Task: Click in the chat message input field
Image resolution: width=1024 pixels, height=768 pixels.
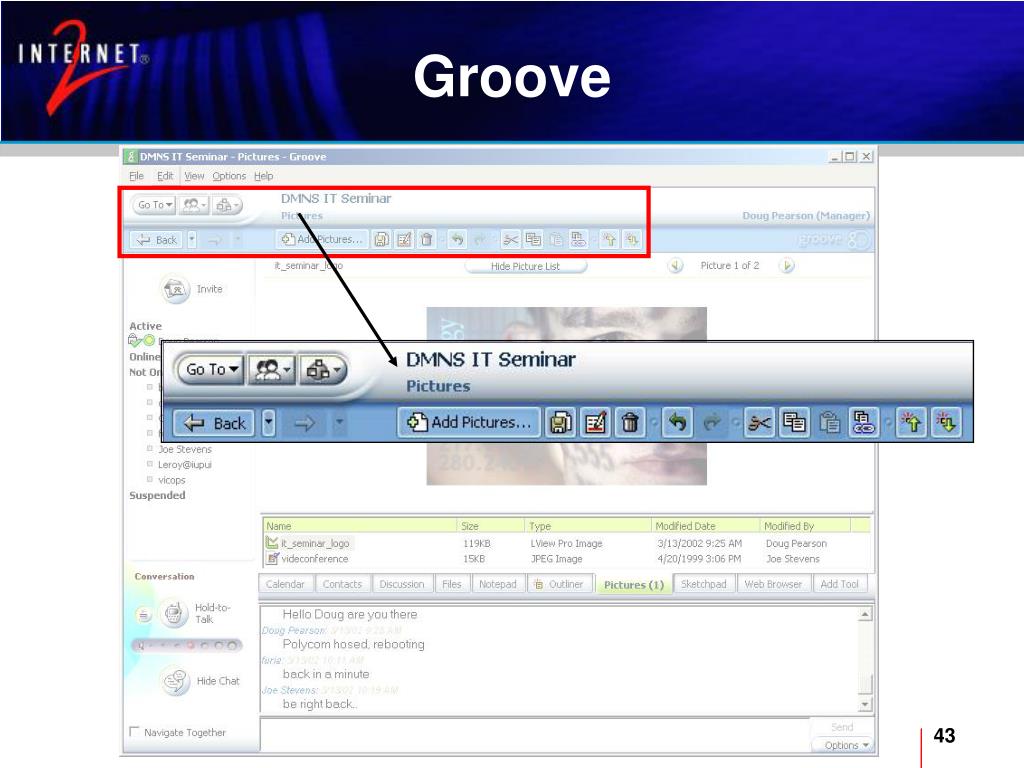Action: click(534, 735)
